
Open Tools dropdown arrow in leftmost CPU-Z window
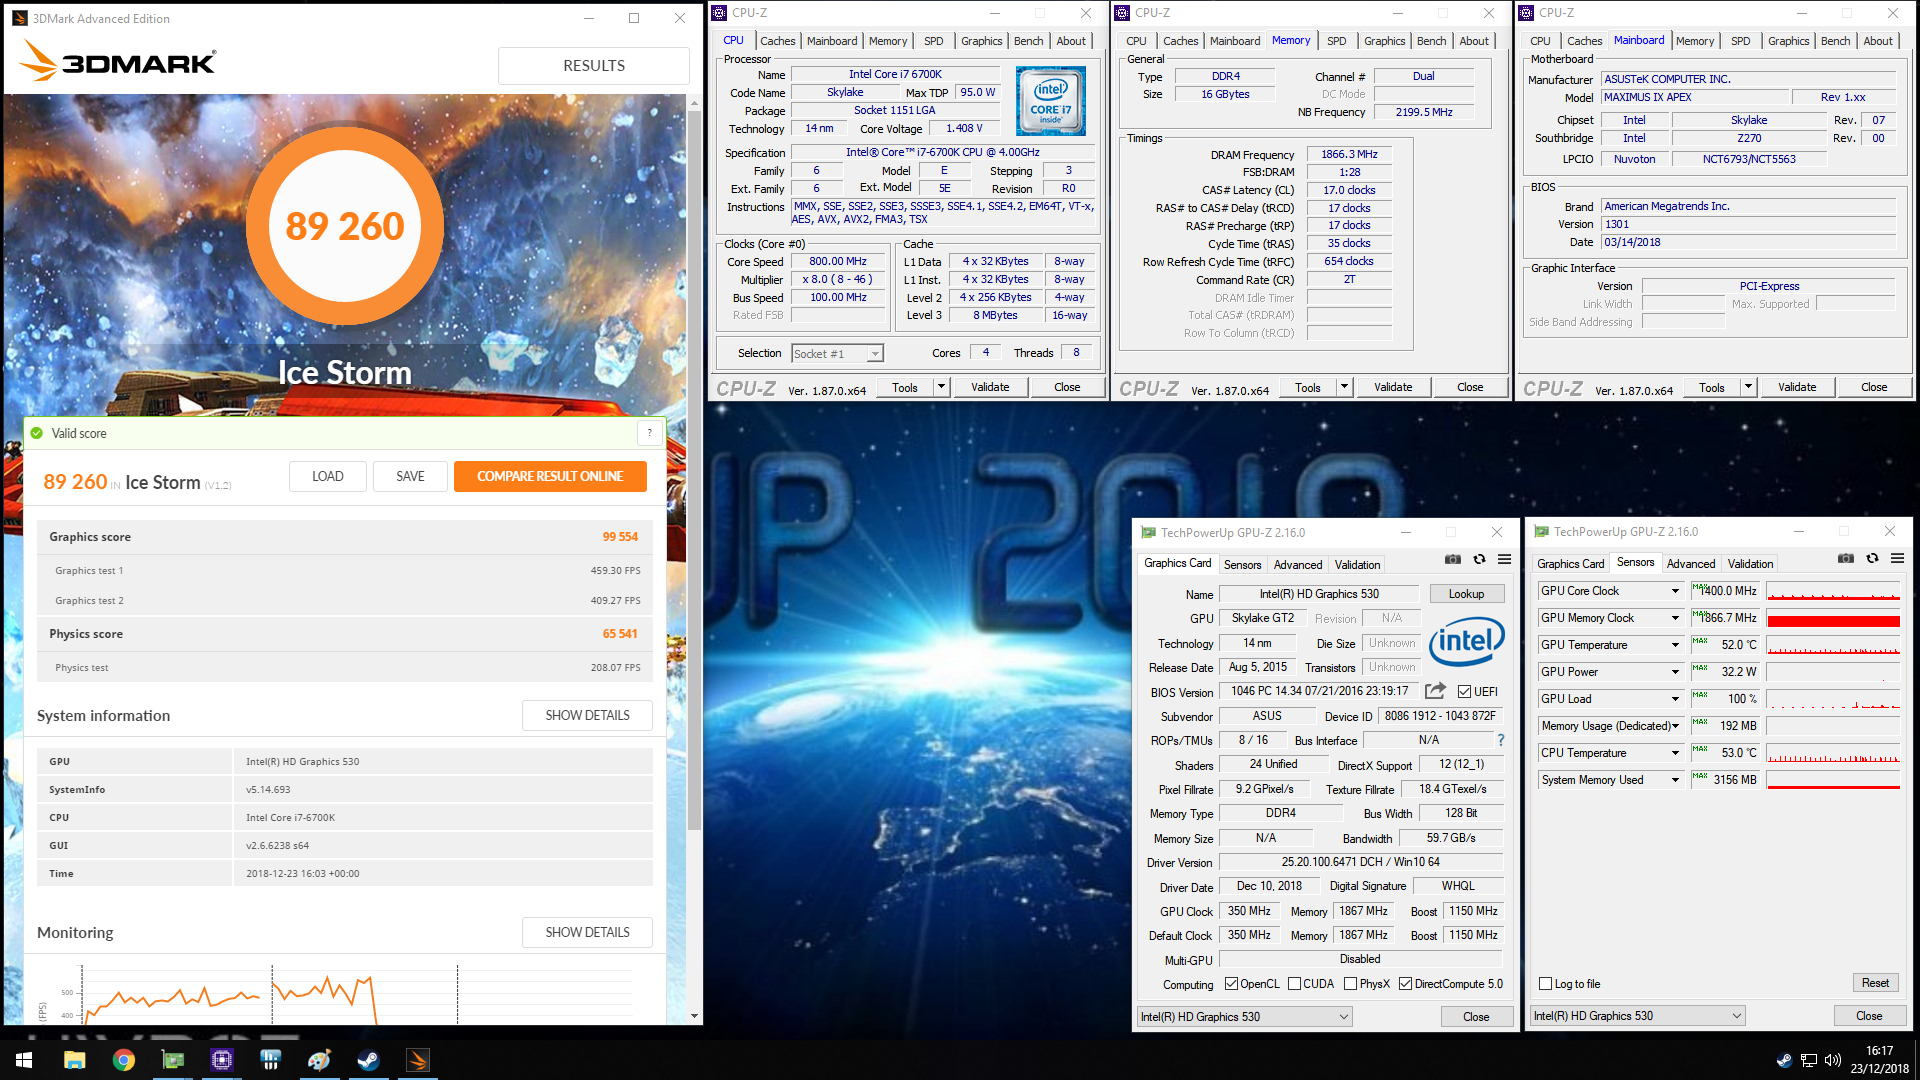coord(941,387)
